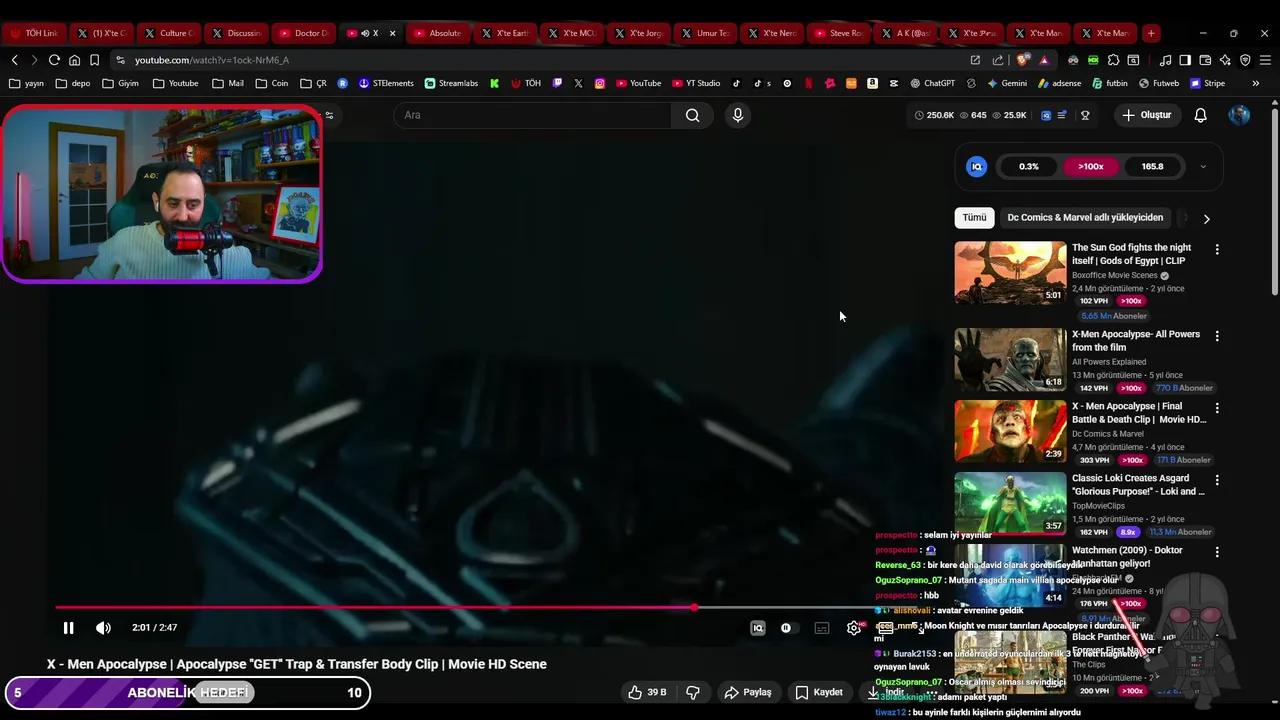This screenshot has width=1280, height=720.
Task: Show more filter chips with right arrow
Action: (1206, 218)
